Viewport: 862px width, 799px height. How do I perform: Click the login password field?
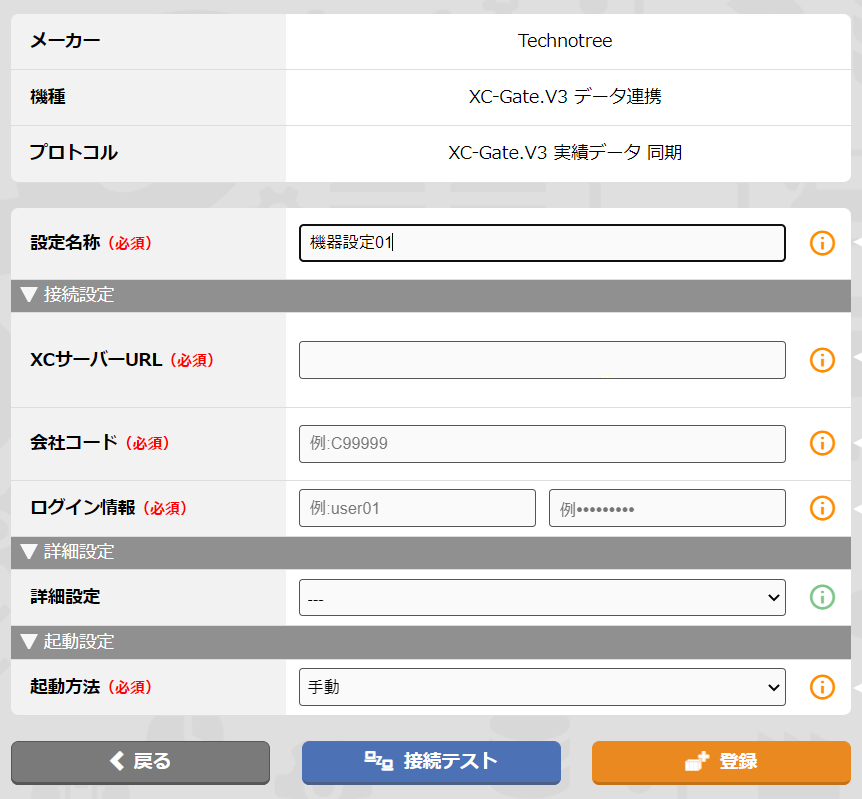(667, 508)
